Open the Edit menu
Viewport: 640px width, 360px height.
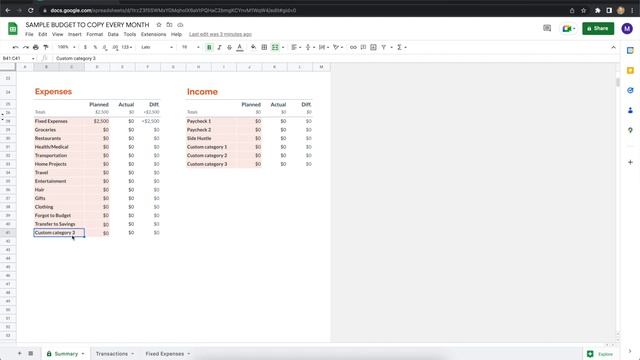[x=43, y=34]
